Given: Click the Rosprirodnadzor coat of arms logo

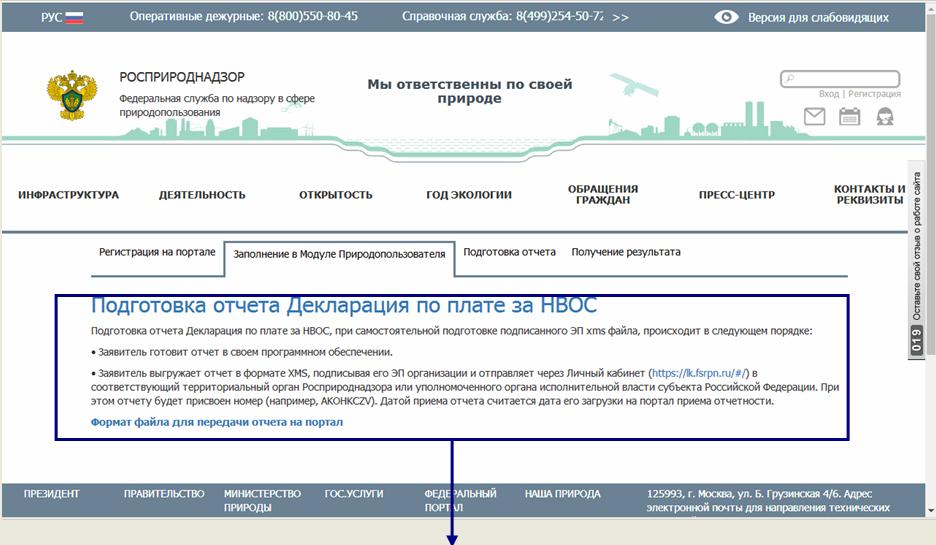Looking at the screenshot, I should pos(72,96).
